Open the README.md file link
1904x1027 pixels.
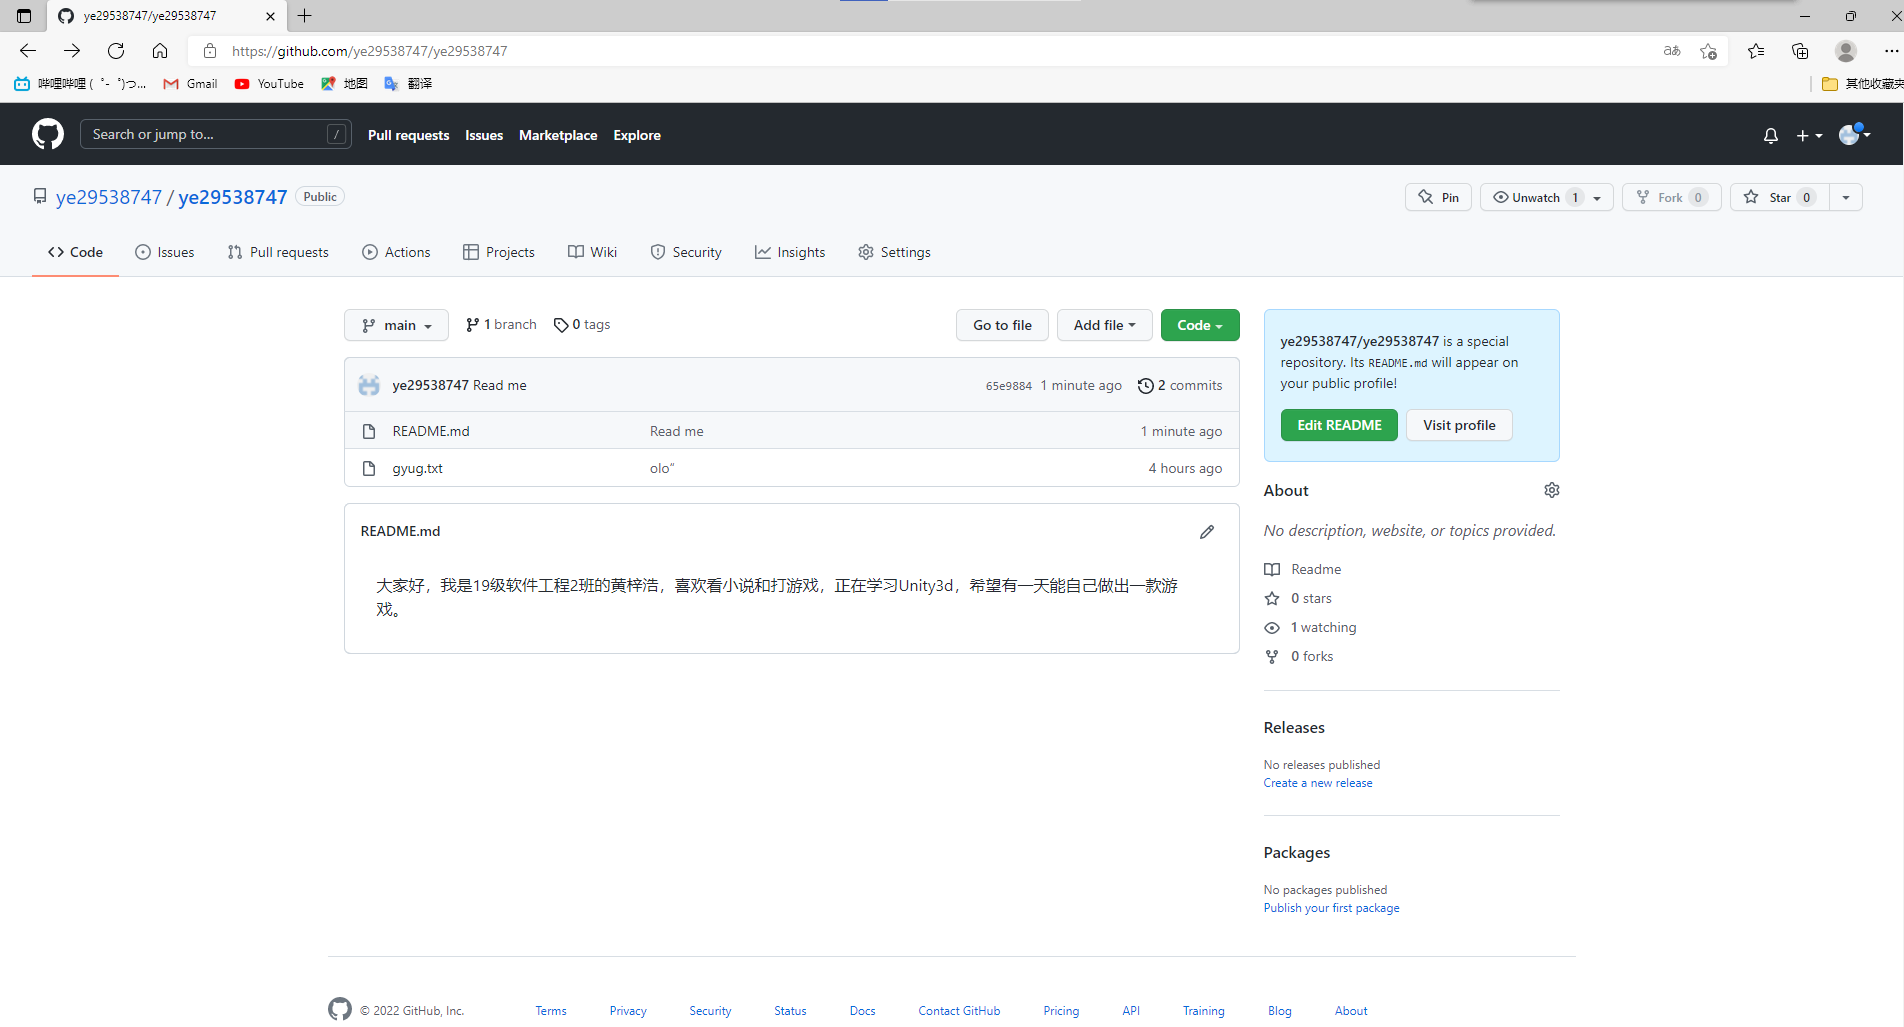click(431, 431)
